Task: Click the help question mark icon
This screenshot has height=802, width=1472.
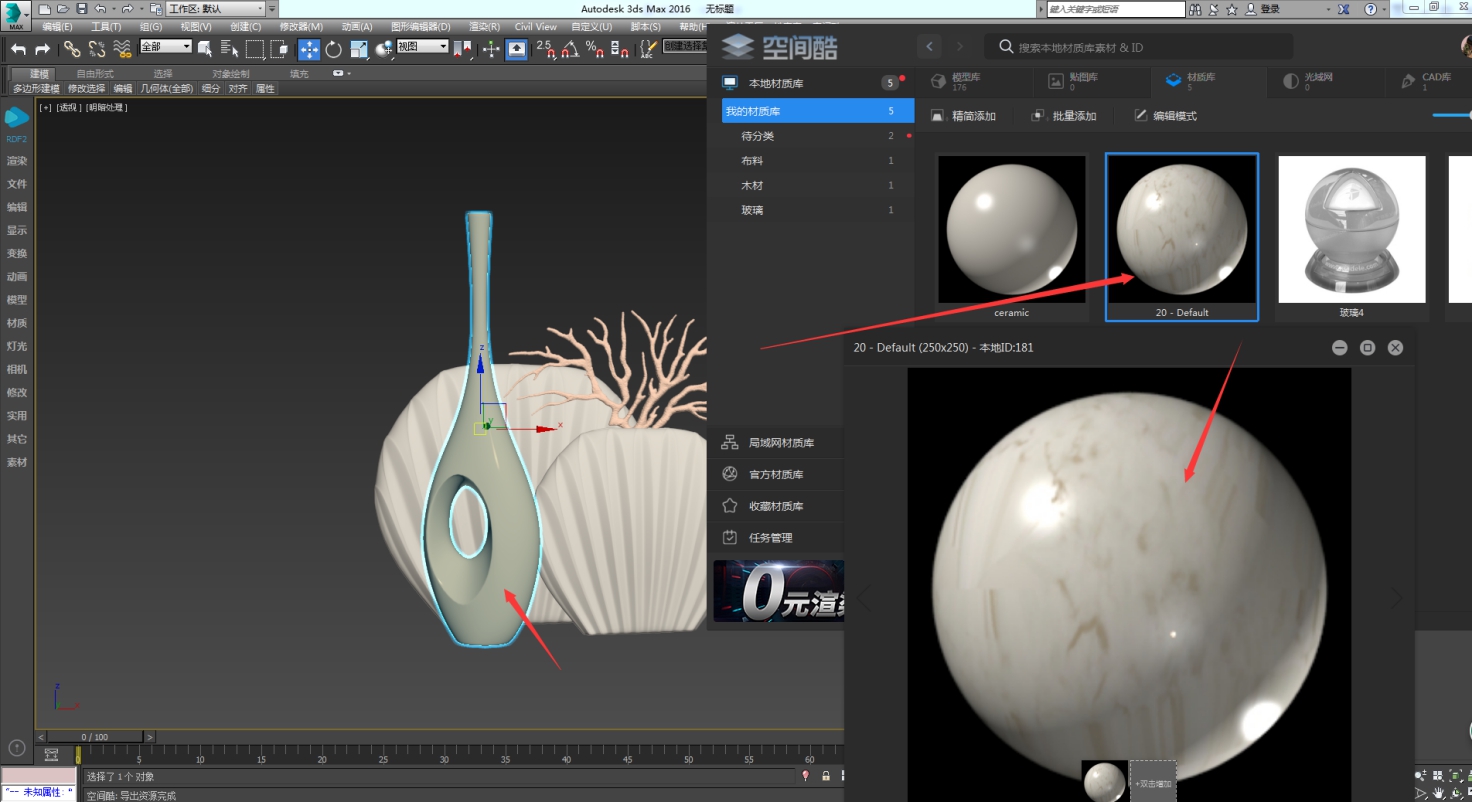Action: coord(1369,9)
